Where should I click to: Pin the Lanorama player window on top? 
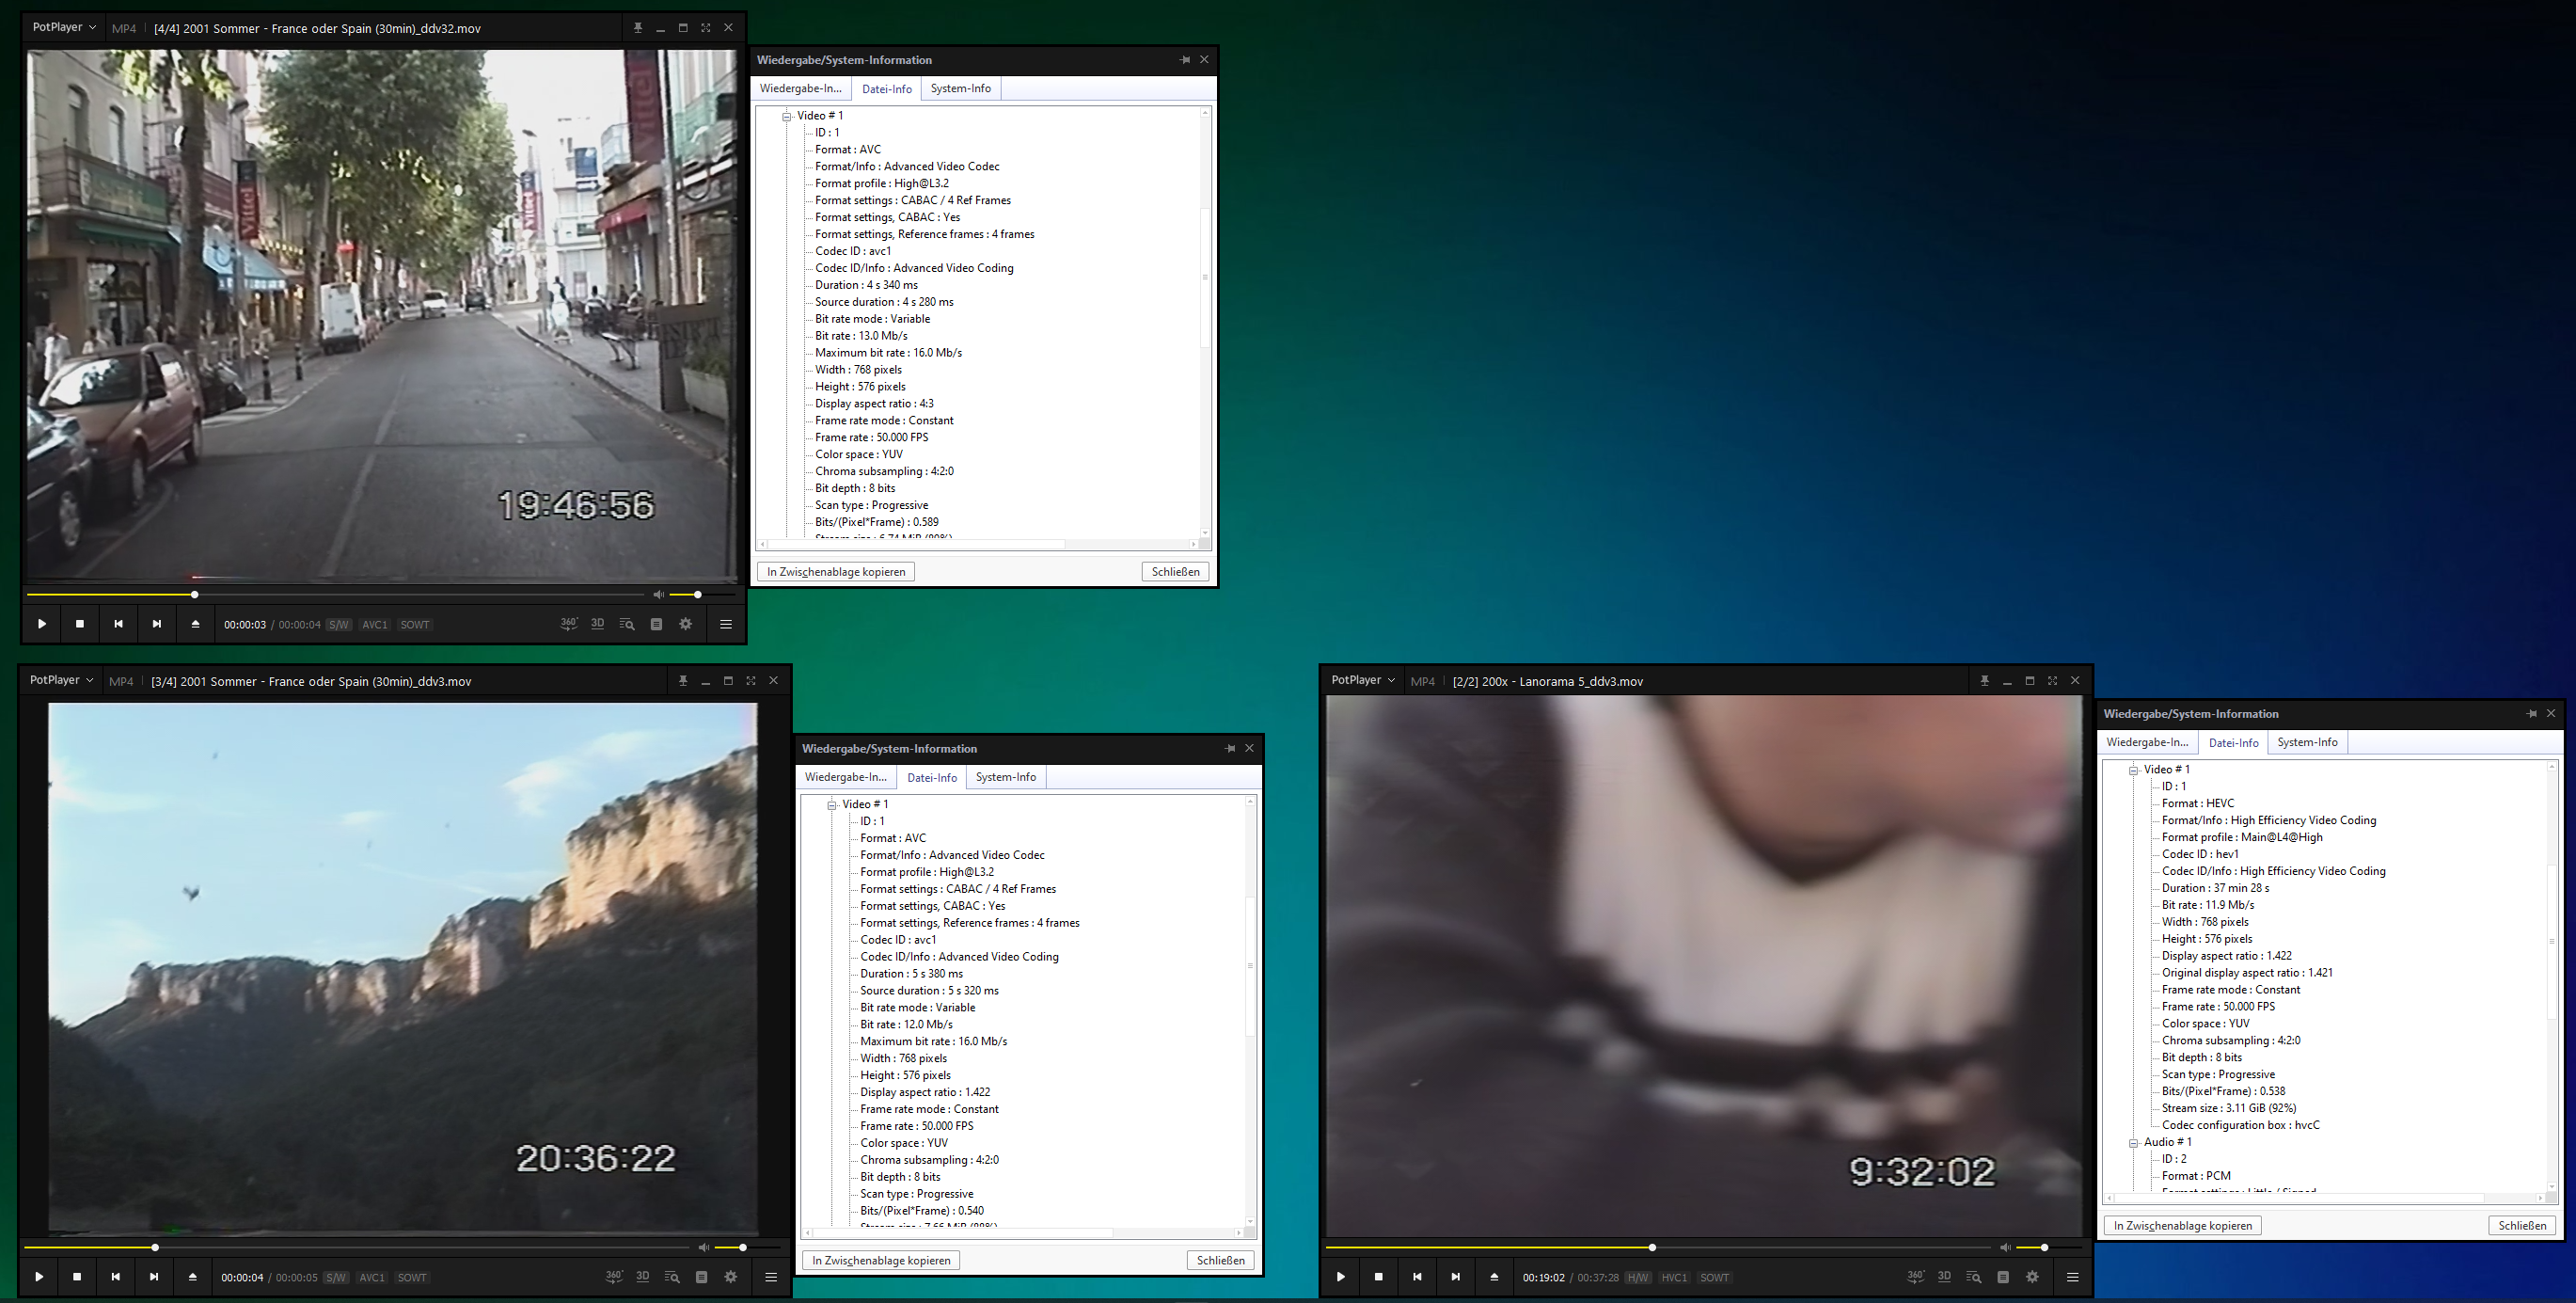coord(1984,681)
